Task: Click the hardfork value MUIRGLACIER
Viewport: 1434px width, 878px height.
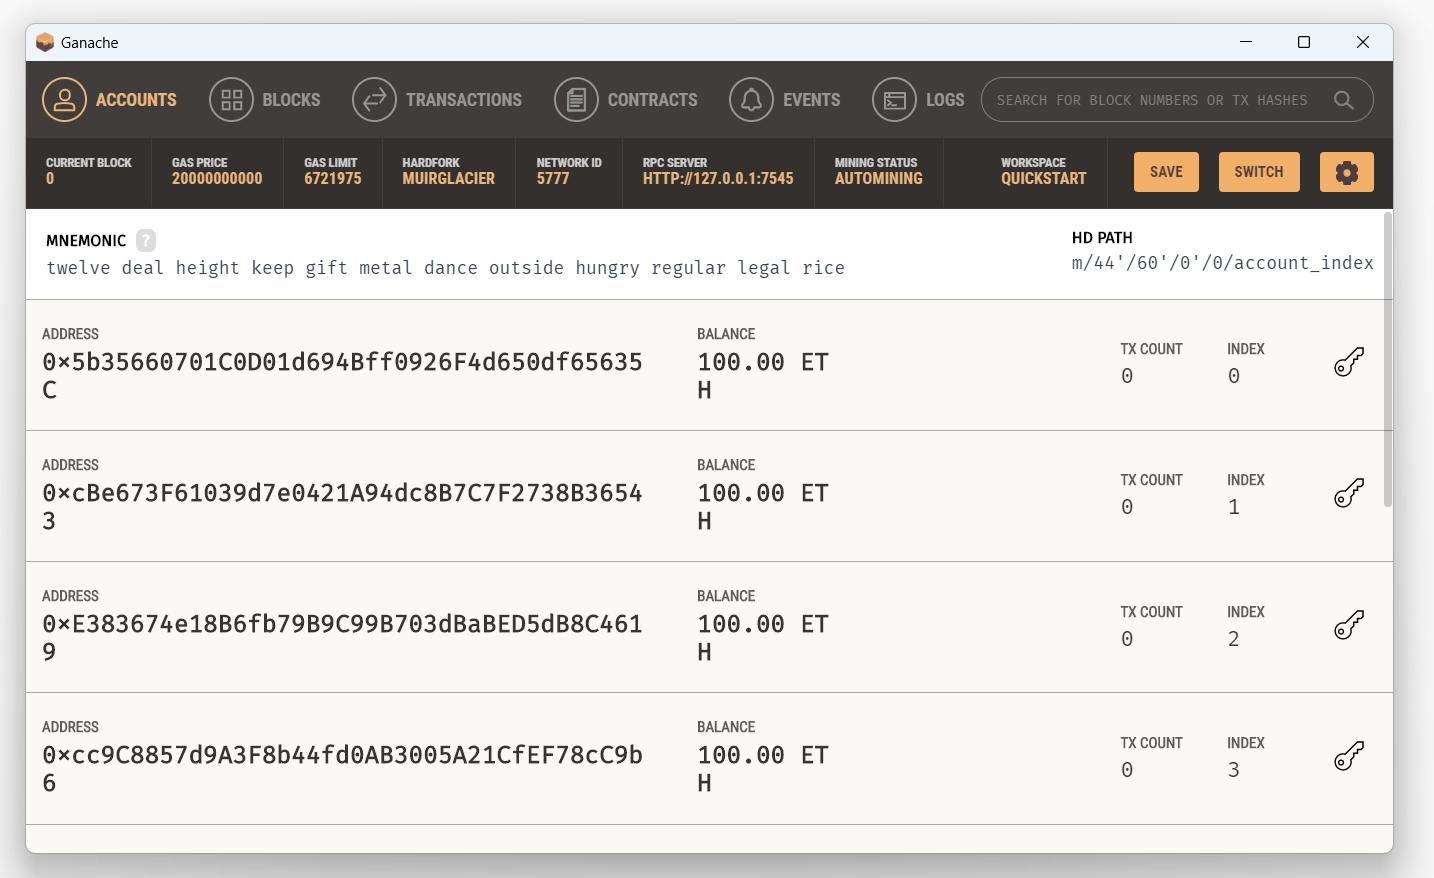Action: click(449, 179)
